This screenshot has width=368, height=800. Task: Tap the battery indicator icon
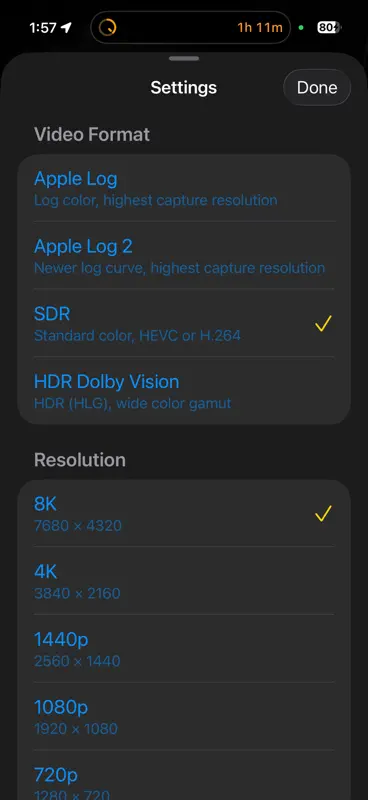(329, 28)
